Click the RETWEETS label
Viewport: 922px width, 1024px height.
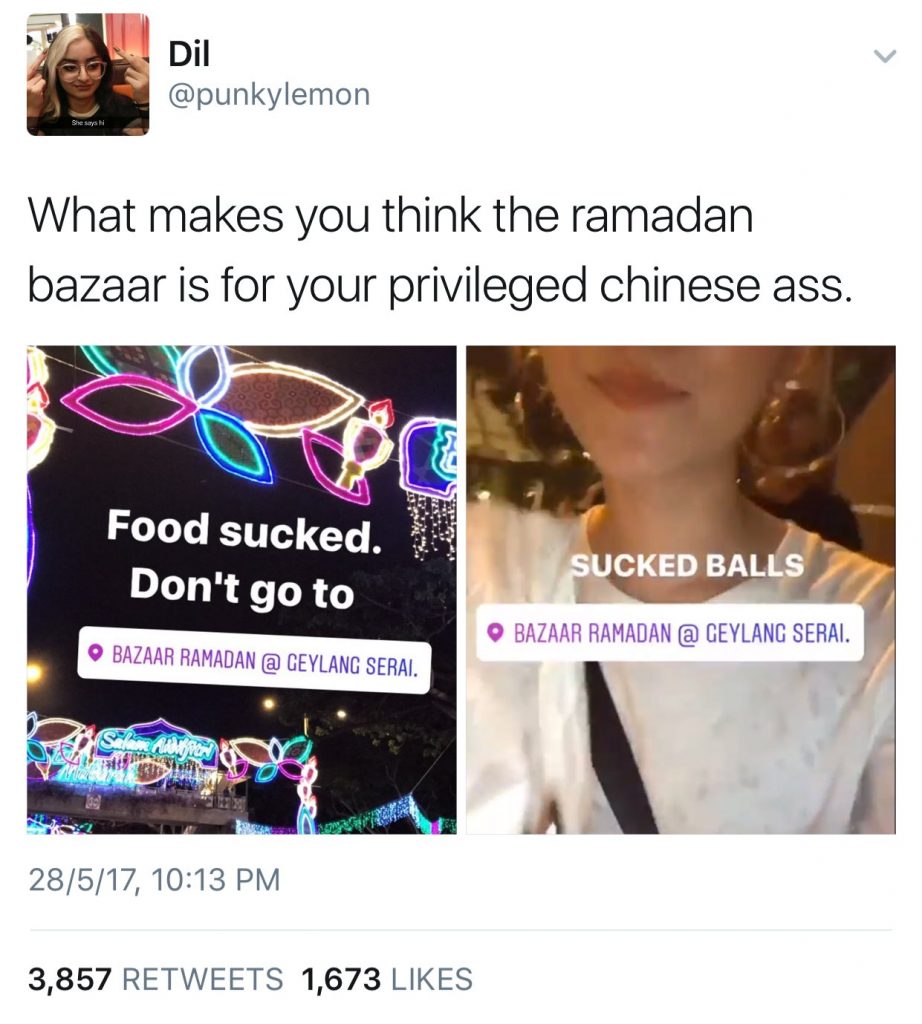coord(203,979)
